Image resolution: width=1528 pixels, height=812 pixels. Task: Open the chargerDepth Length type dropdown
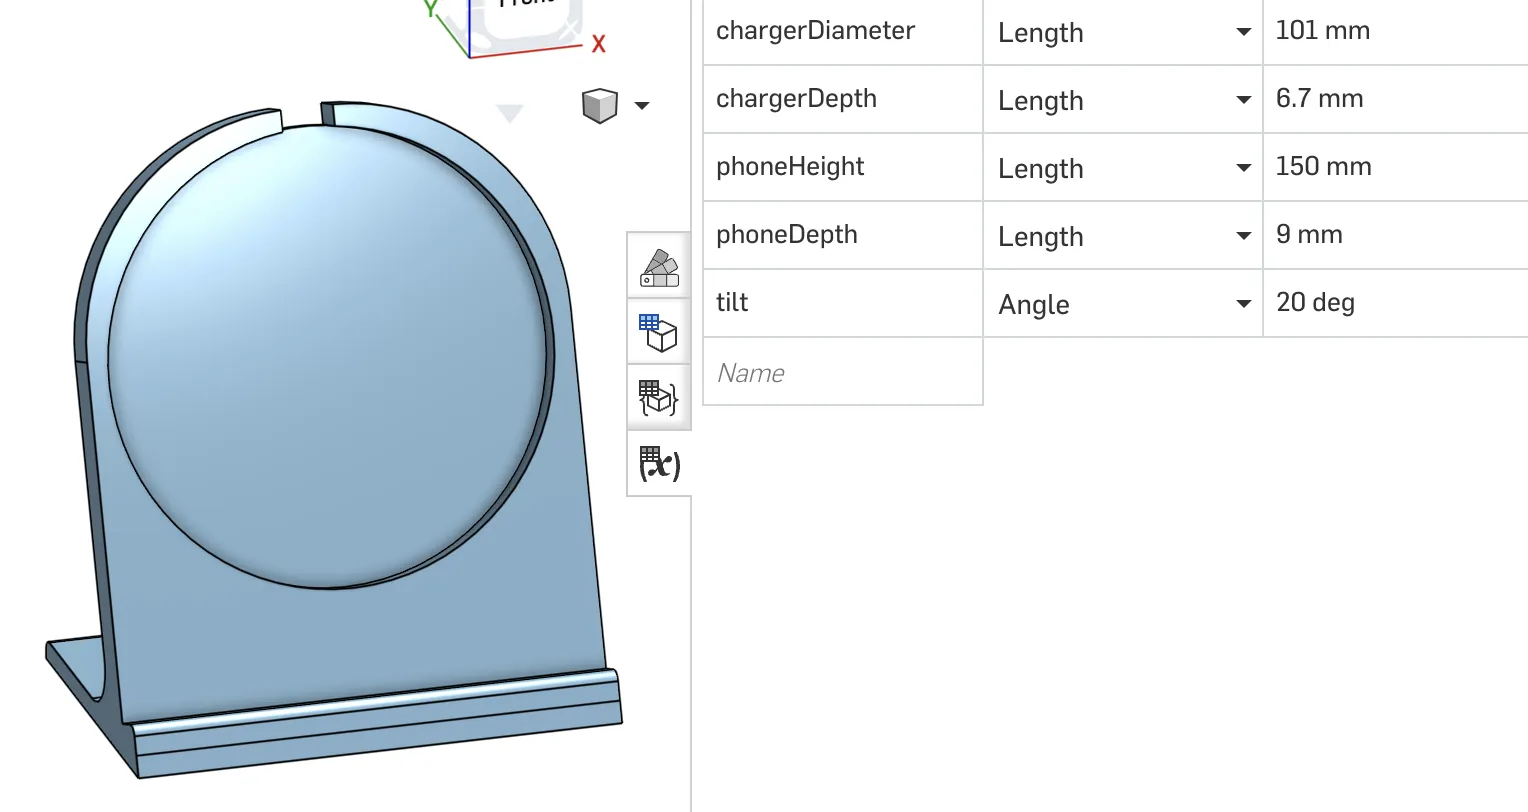[1243, 100]
